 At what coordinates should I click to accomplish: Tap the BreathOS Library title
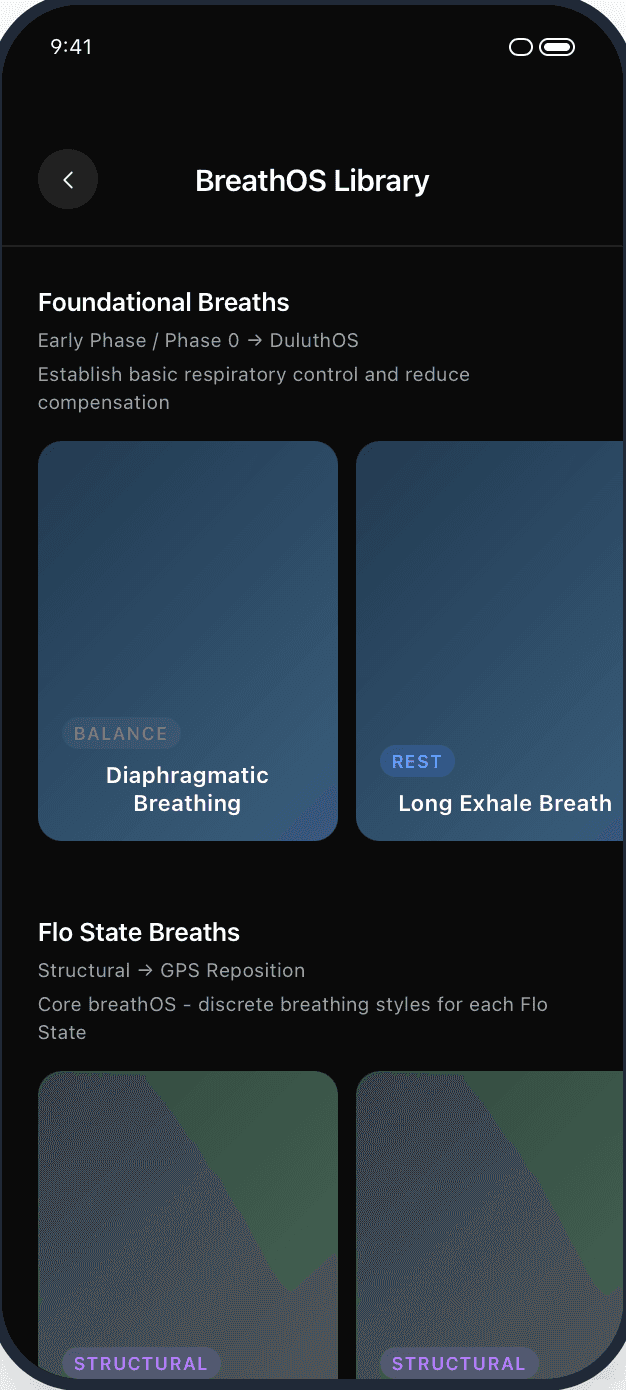click(x=312, y=181)
